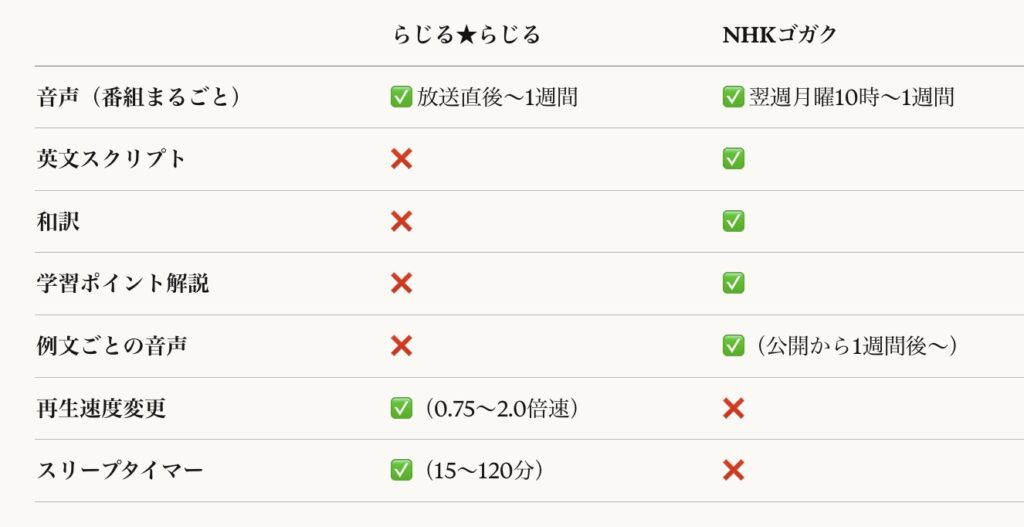Click green check next to （公開から1週間後〜）
Screen dimensions: 1024x527
point(733,346)
